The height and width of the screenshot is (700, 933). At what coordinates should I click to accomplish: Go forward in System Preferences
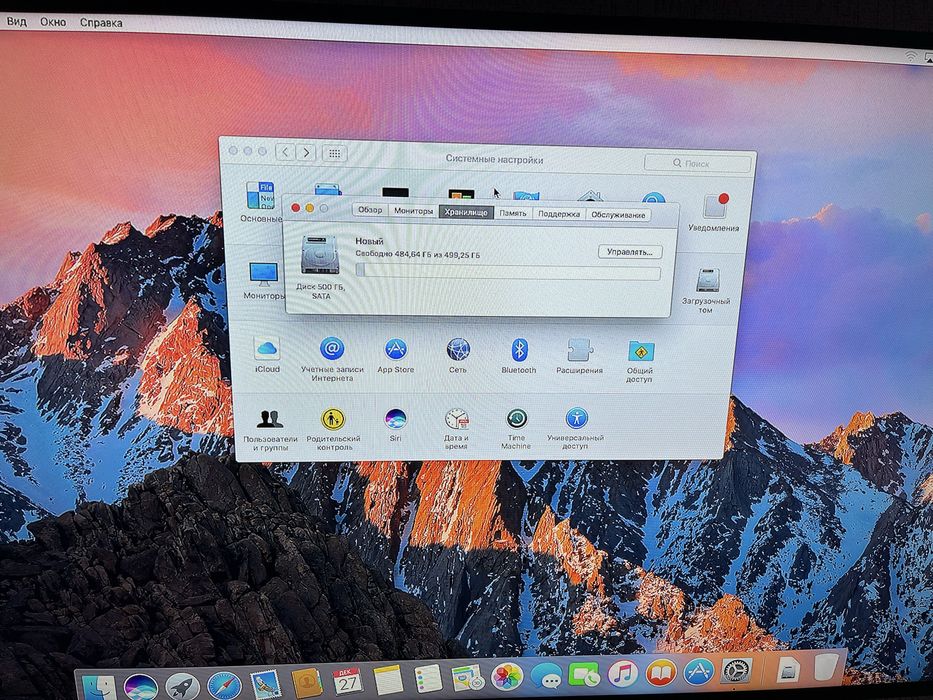pyautogui.click(x=306, y=152)
